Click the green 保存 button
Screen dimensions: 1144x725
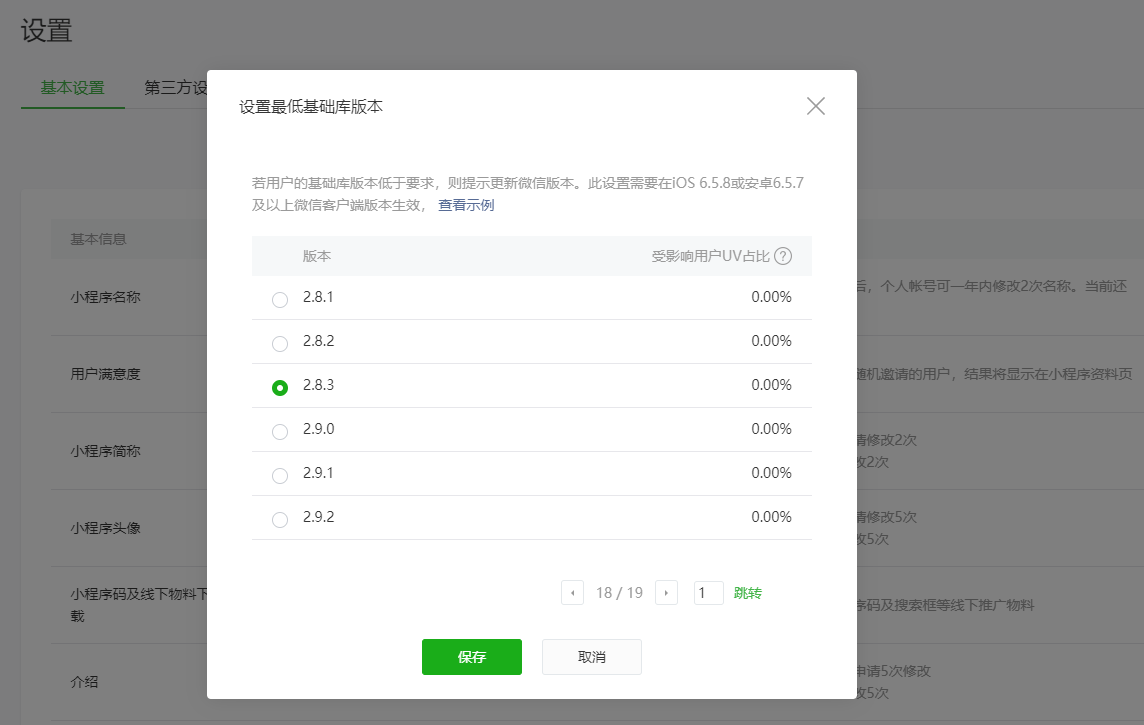click(471, 657)
